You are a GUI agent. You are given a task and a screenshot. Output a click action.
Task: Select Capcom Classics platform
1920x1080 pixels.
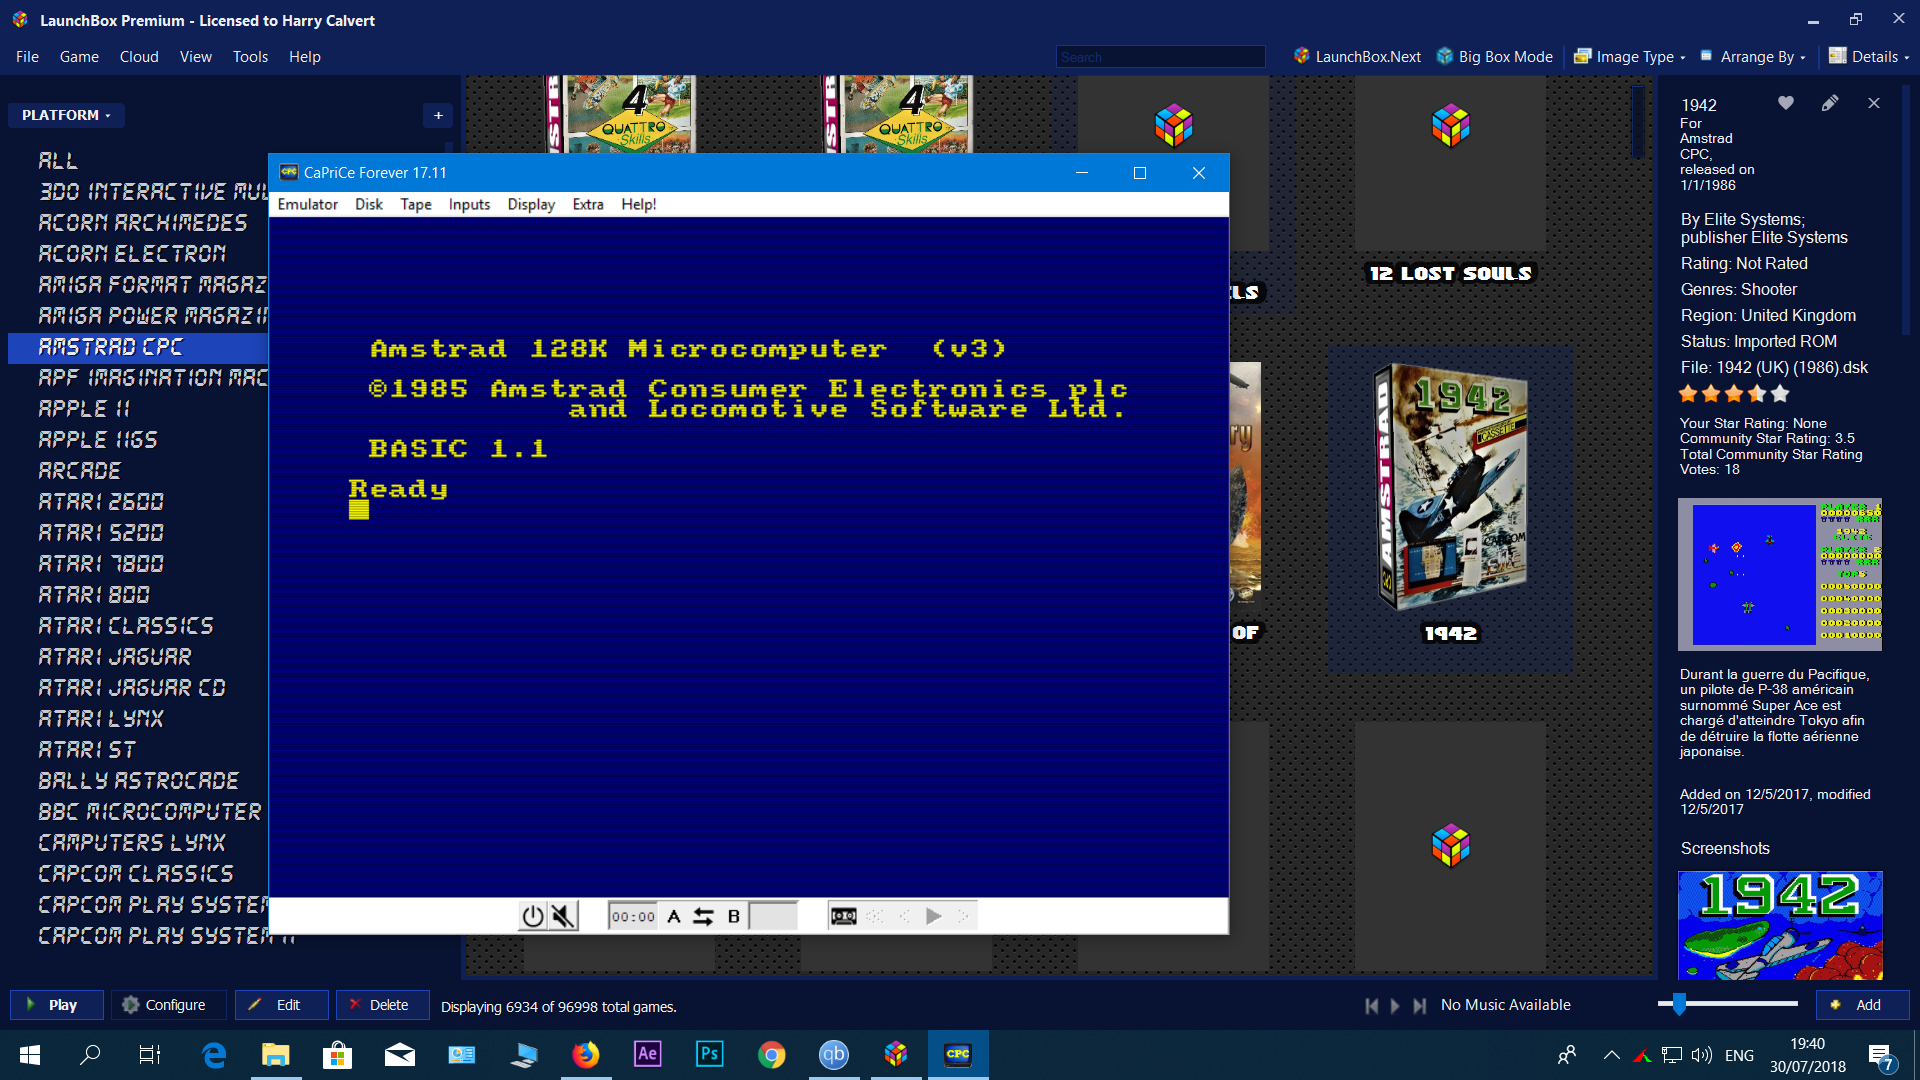pos(136,874)
